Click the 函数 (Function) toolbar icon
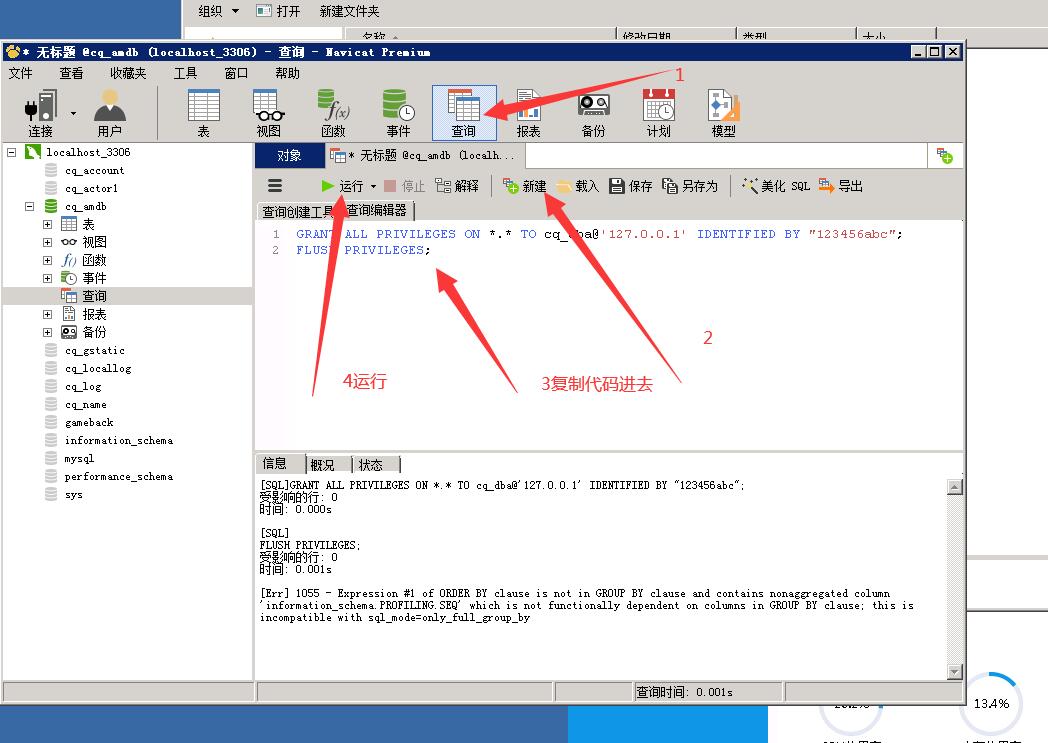Viewport: 1048px width, 743px height. point(333,112)
